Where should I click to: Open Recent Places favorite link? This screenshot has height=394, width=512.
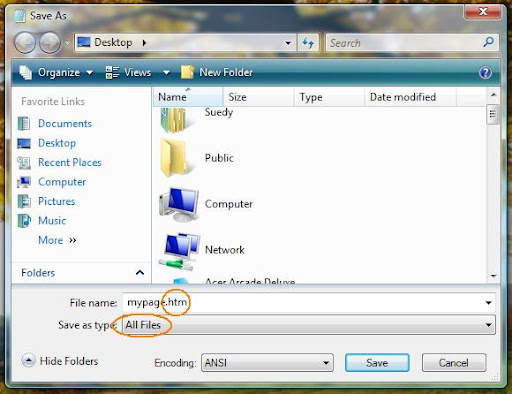70,162
